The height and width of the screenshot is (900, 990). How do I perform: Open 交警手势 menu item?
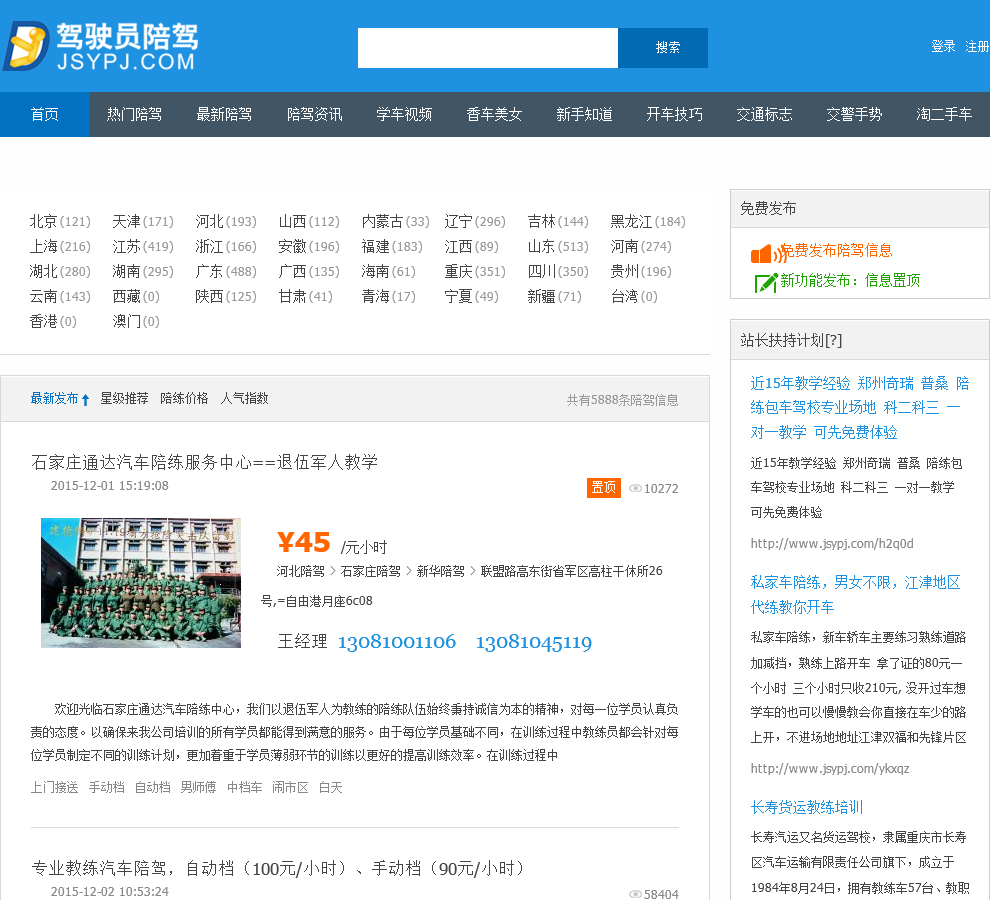[x=854, y=114]
